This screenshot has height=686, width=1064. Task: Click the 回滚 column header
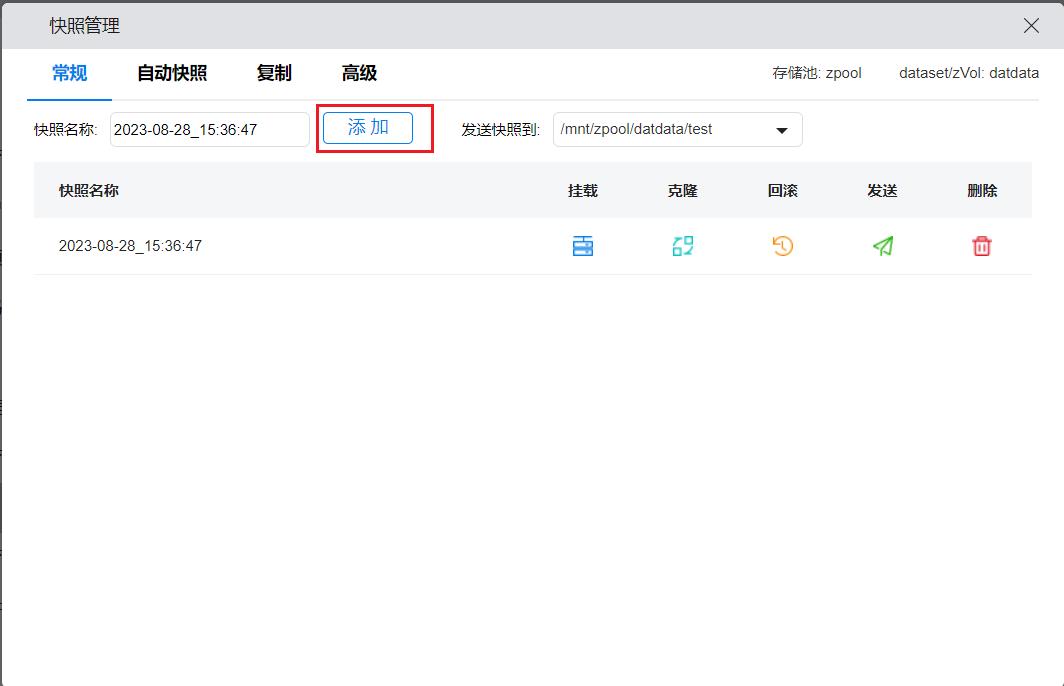pos(782,190)
